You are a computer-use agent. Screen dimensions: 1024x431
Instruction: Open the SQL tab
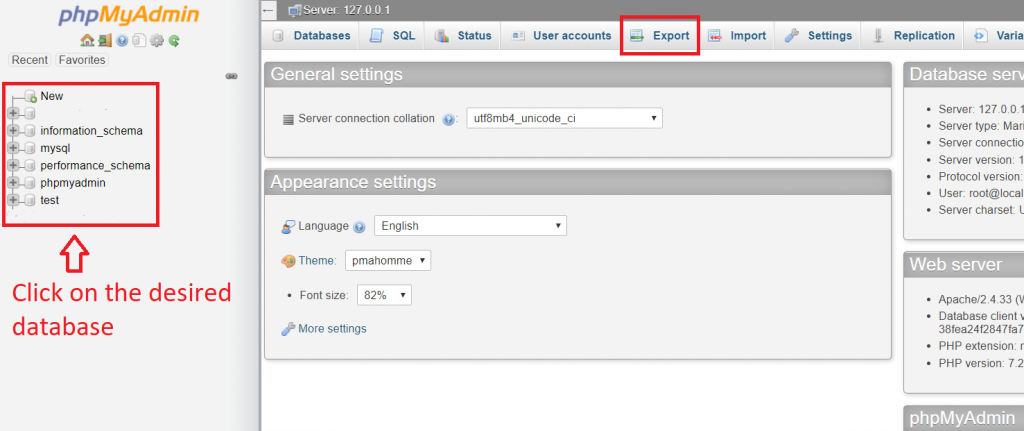pyautogui.click(x=392, y=36)
